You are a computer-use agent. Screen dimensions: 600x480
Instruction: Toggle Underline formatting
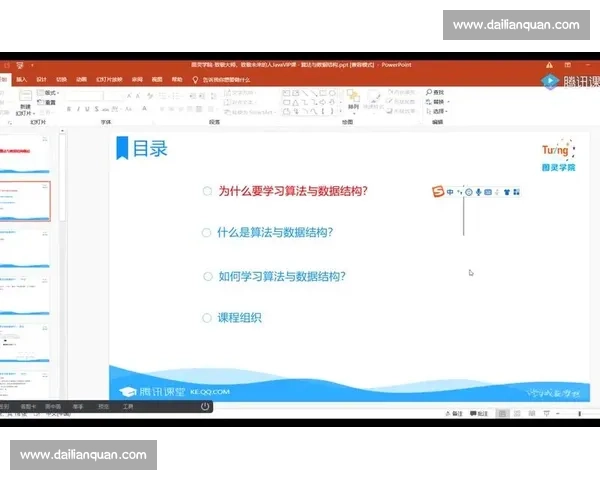pos(87,109)
